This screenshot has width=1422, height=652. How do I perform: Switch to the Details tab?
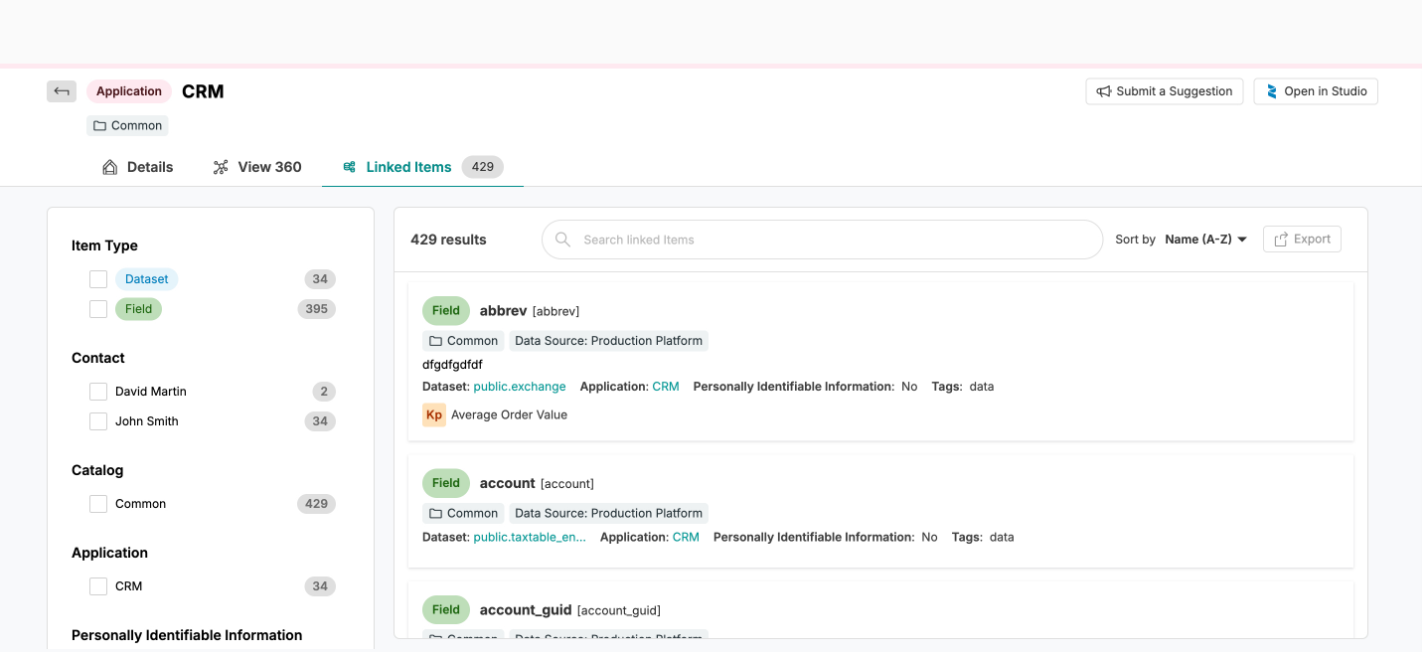138,167
